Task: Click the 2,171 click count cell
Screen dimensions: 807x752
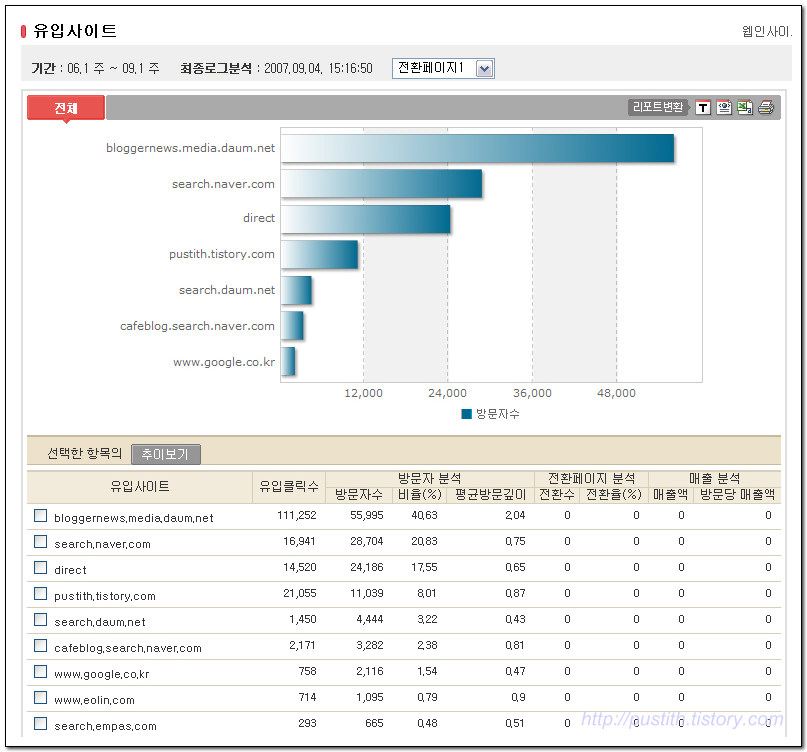Action: [302, 645]
